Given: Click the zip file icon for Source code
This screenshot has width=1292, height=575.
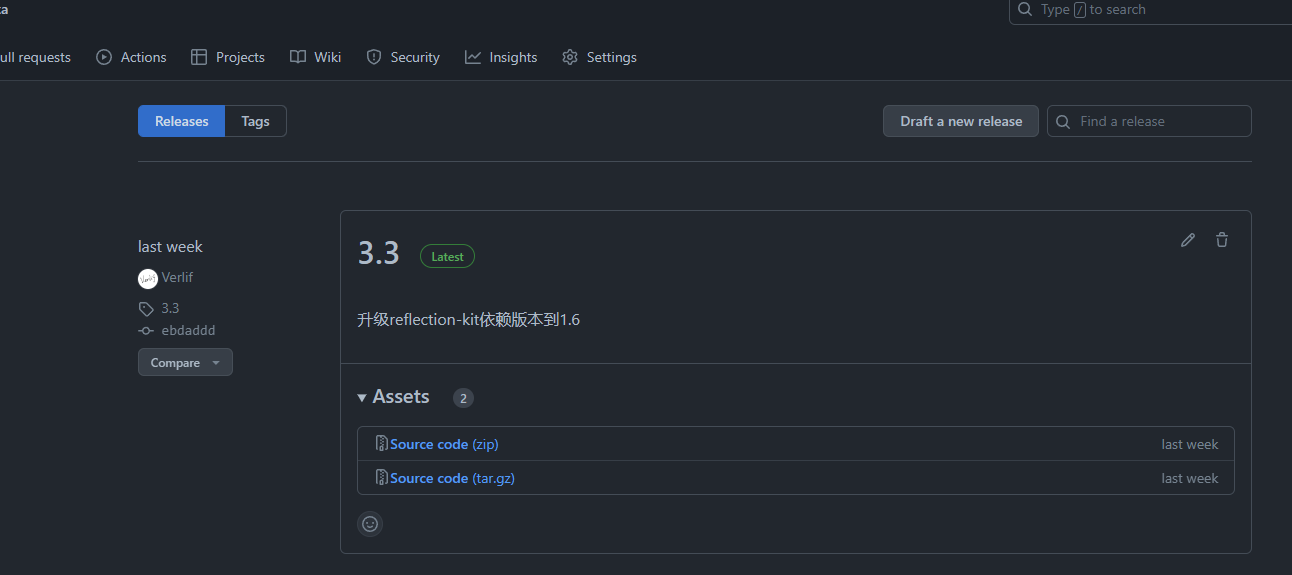Looking at the screenshot, I should click(381, 444).
